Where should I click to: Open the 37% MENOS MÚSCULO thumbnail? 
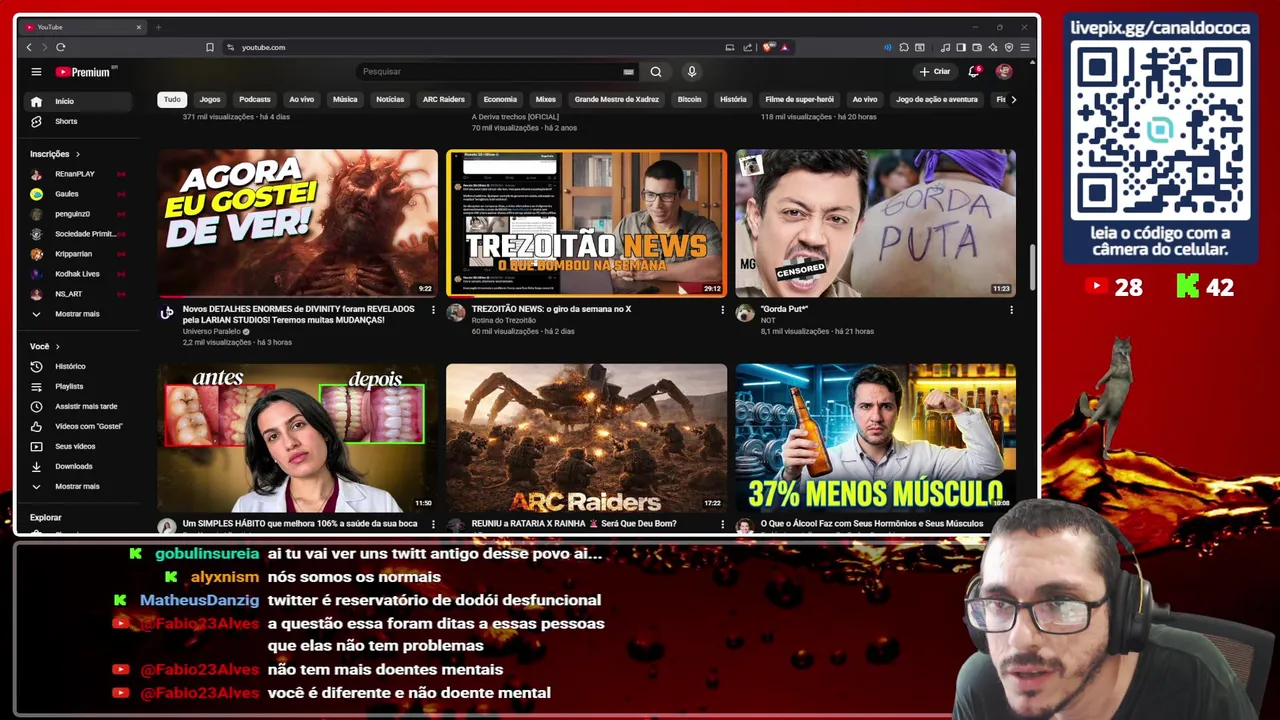(875, 438)
